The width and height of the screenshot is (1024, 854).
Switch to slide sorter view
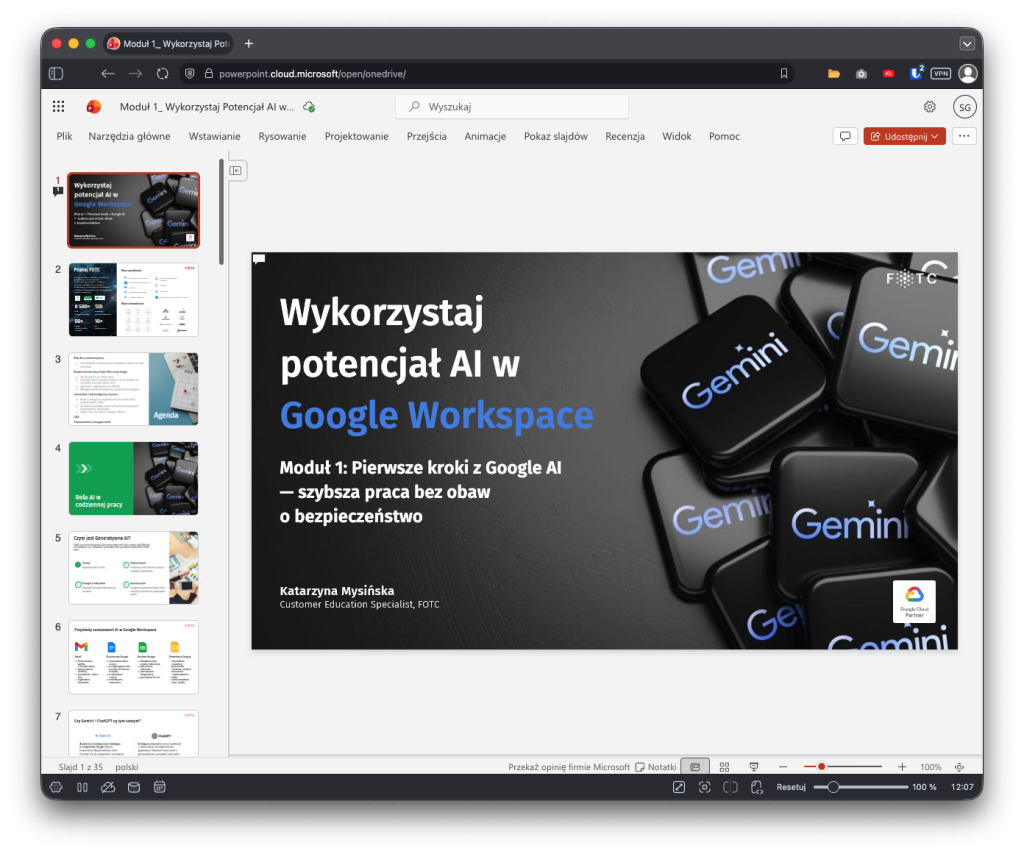point(724,767)
